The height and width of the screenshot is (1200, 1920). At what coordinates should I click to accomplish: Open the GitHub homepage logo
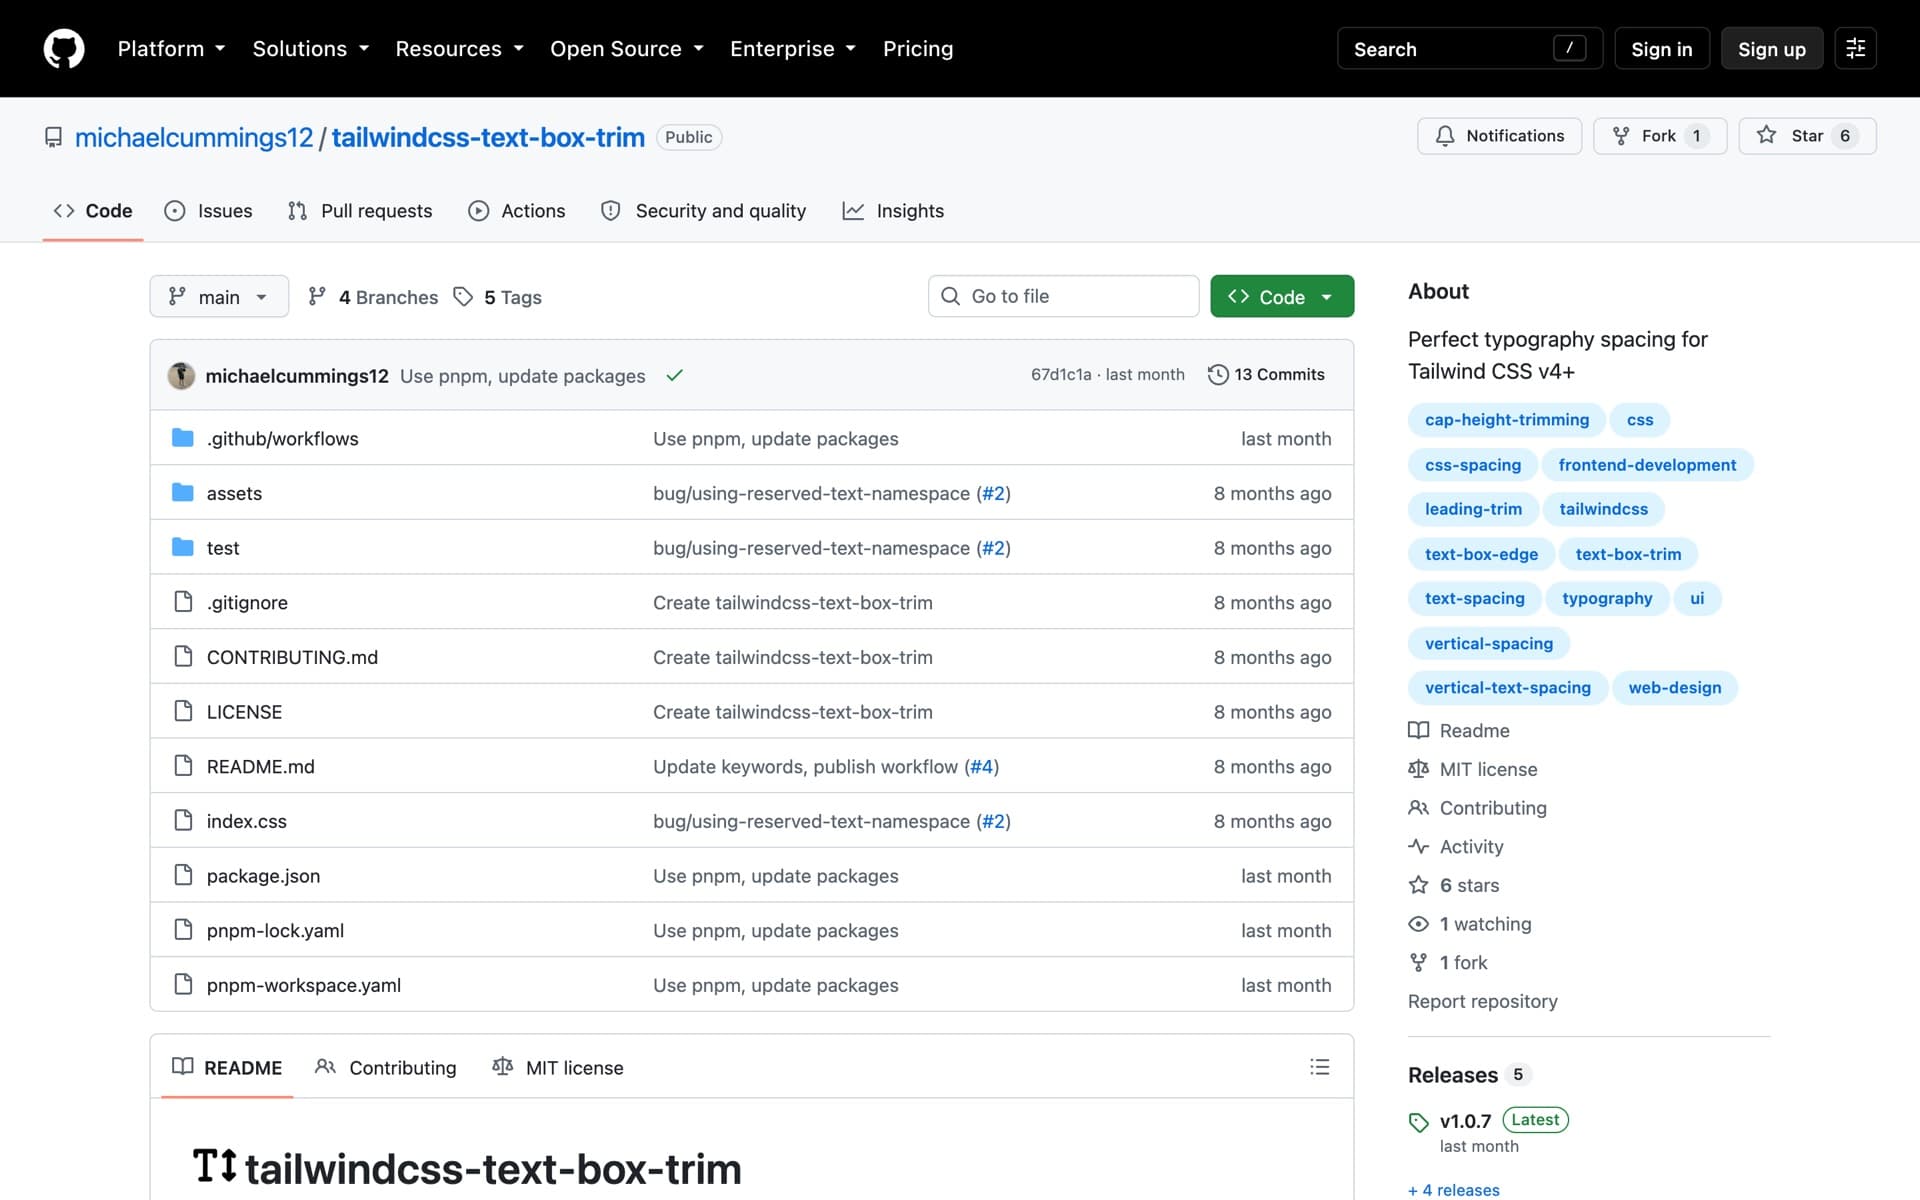[x=64, y=48]
